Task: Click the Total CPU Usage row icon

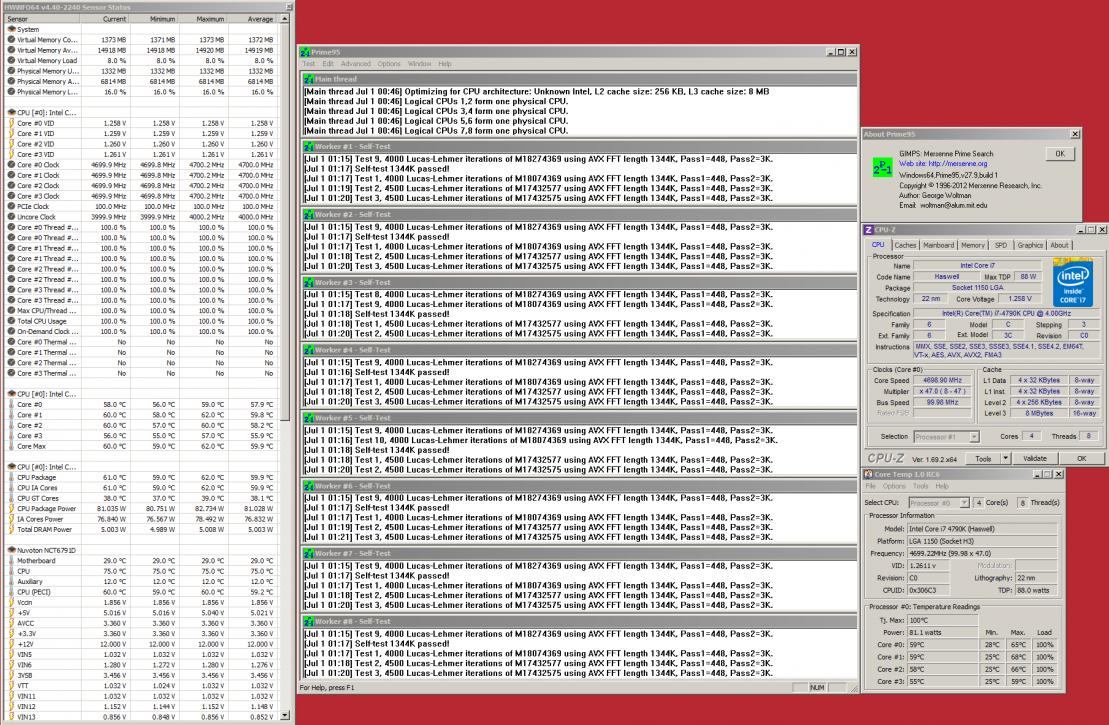Action: (x=11, y=321)
